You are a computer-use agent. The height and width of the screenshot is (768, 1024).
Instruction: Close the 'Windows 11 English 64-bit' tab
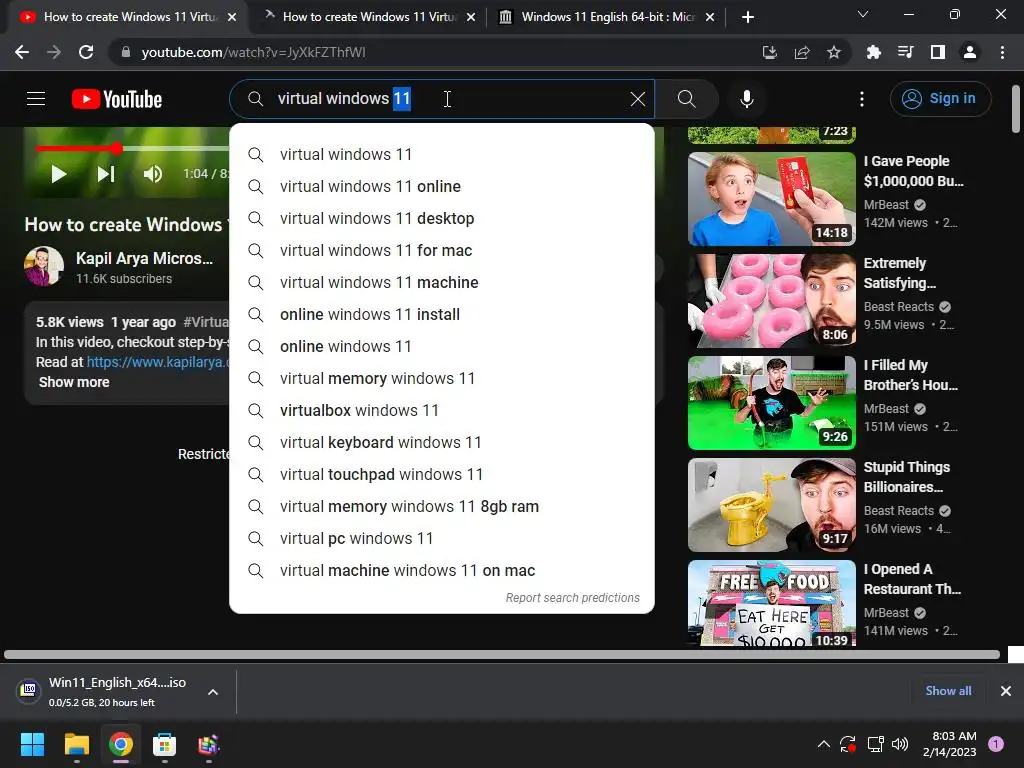point(710,17)
